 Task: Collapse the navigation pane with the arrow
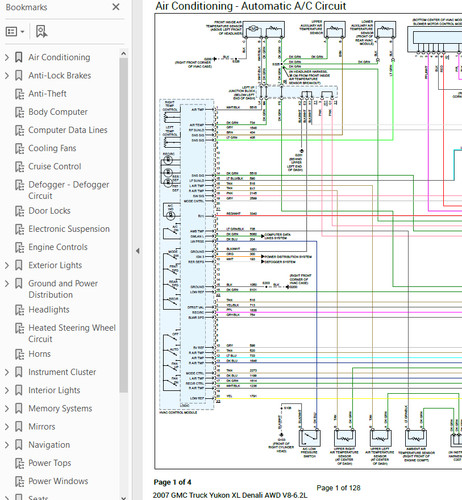[138, 251]
